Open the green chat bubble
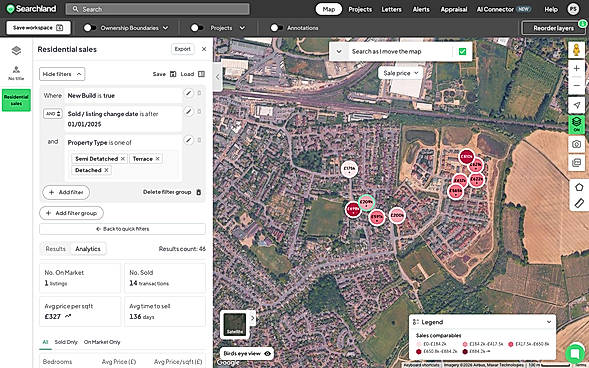 click(x=575, y=354)
